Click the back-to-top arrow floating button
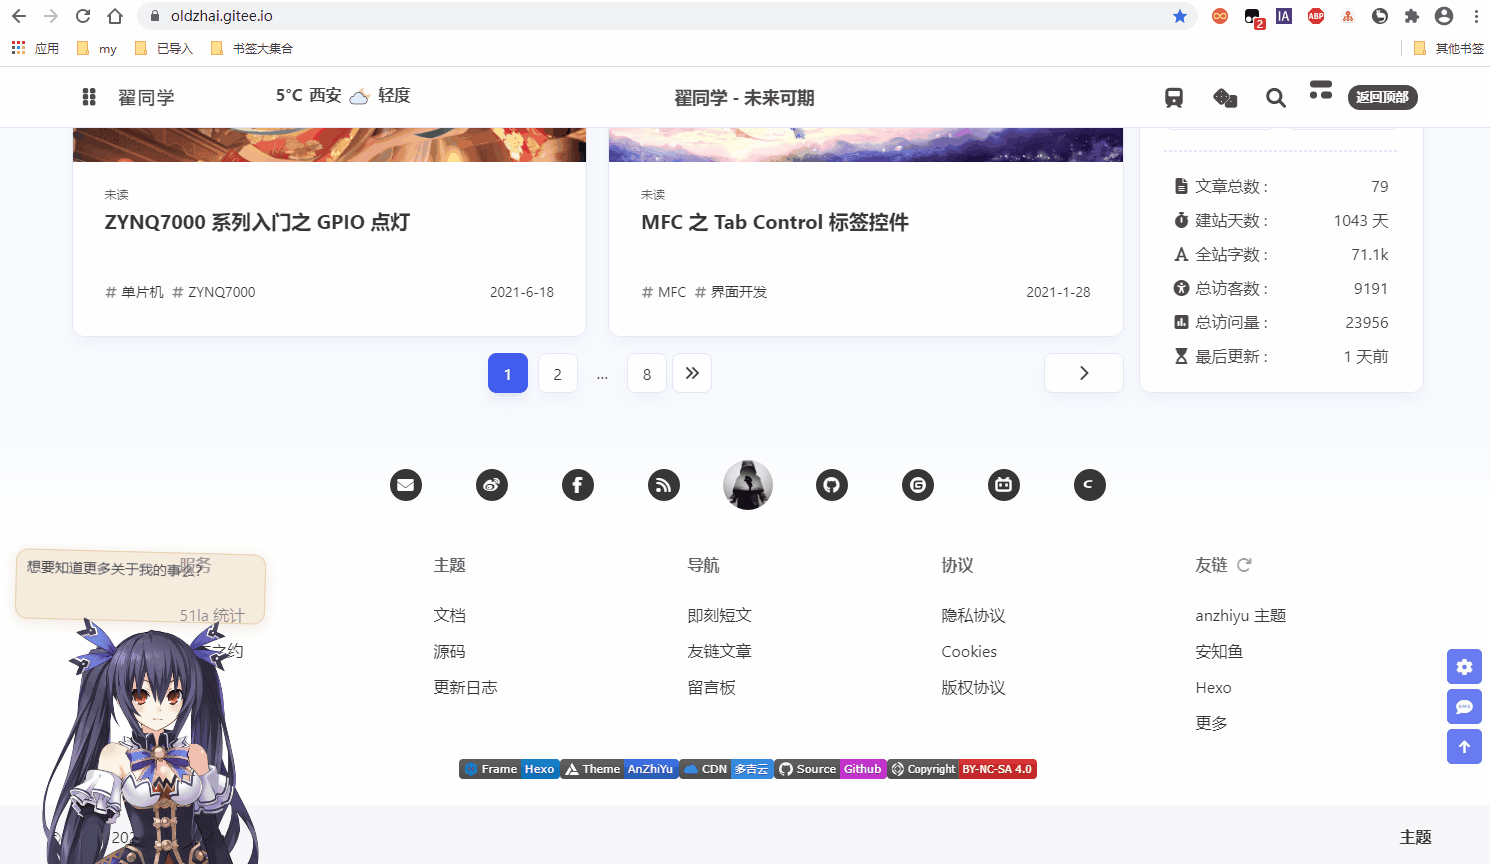Screen dimensions: 1490x864 pyautogui.click(x=1464, y=747)
